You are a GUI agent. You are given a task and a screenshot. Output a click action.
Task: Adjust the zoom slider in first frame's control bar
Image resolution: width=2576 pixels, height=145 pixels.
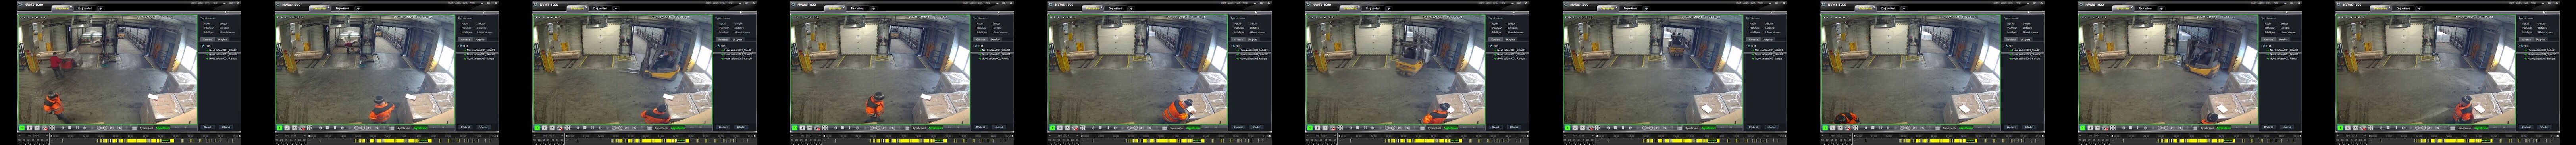click(102, 128)
